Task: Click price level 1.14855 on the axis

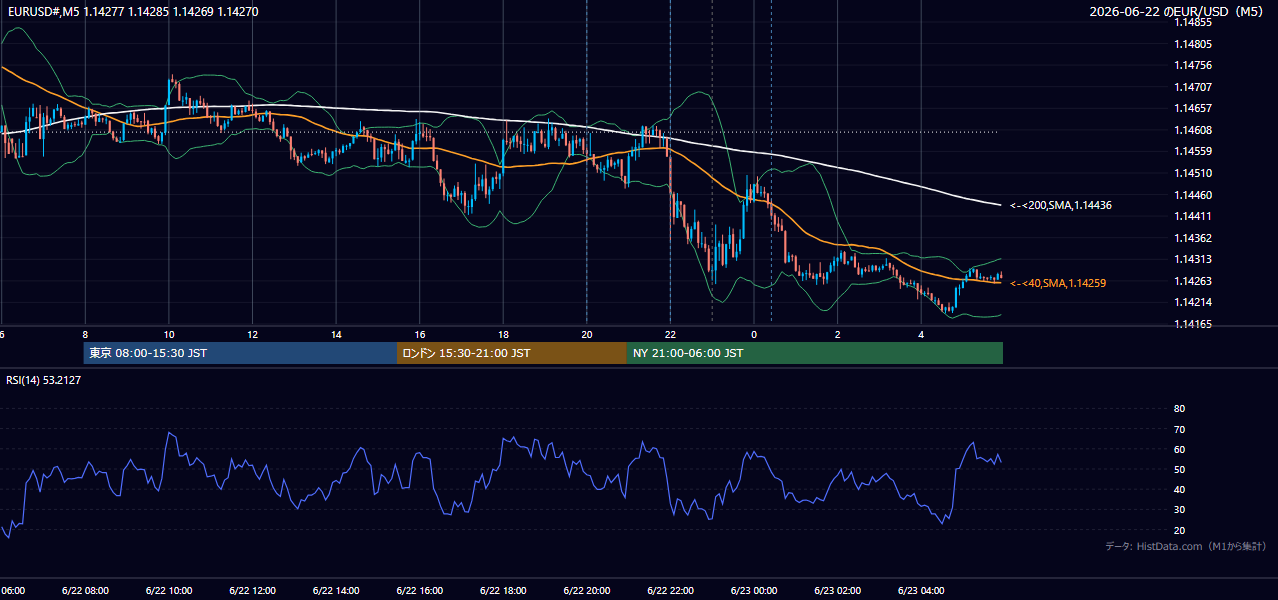Action: pos(1192,22)
